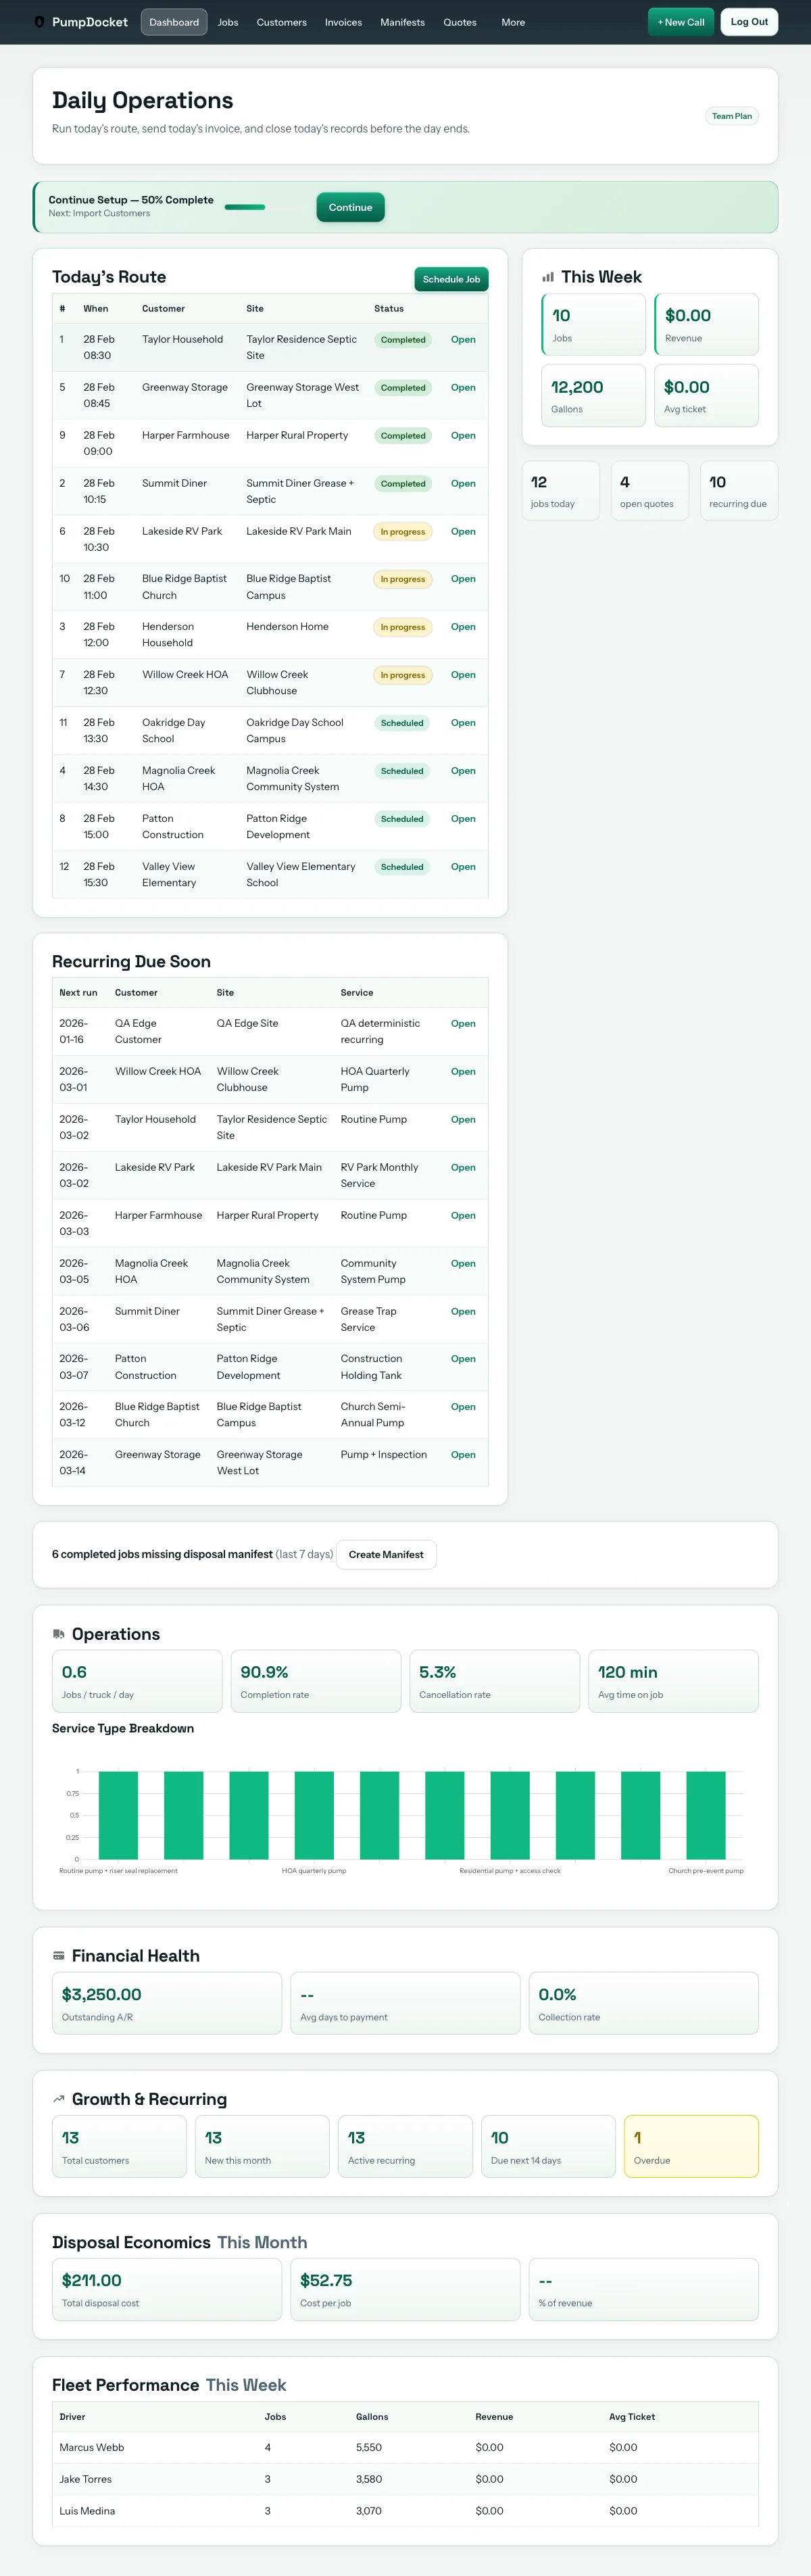The height and width of the screenshot is (2576, 811).
Task: Click the Team Plan badge
Action: (732, 116)
